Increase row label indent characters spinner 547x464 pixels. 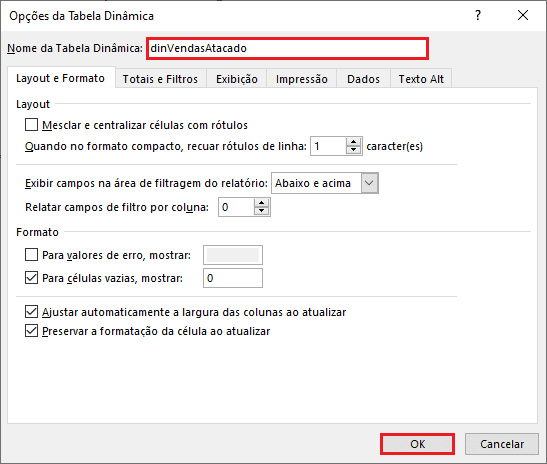pos(353,142)
